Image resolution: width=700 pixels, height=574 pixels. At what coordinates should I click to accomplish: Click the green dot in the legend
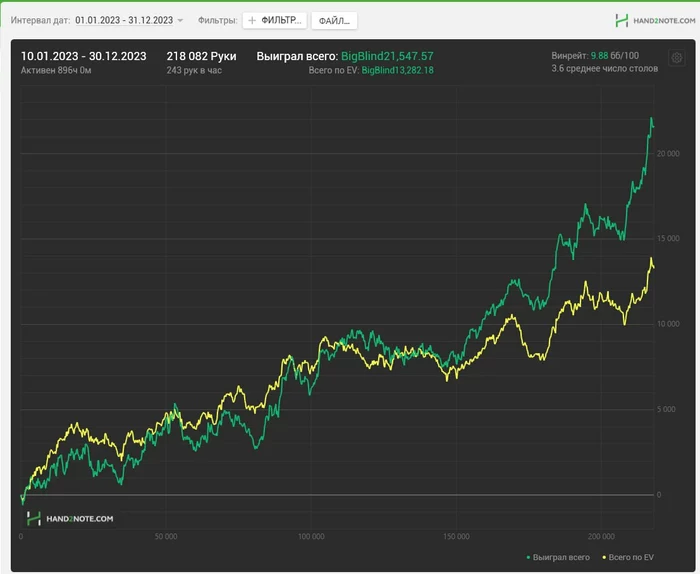point(528,556)
